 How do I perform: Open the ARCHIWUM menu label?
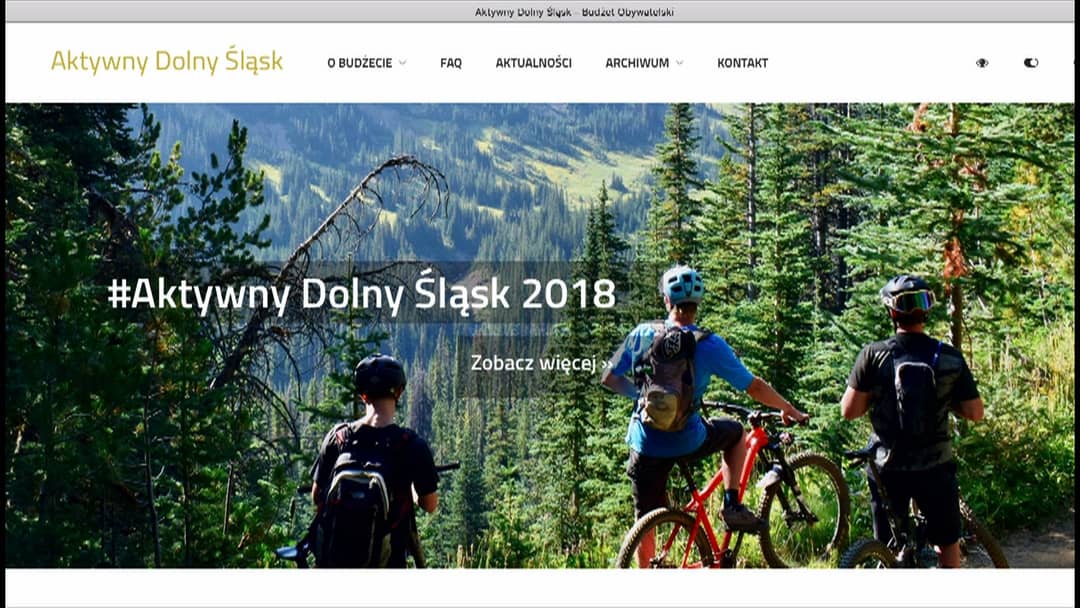coord(637,63)
